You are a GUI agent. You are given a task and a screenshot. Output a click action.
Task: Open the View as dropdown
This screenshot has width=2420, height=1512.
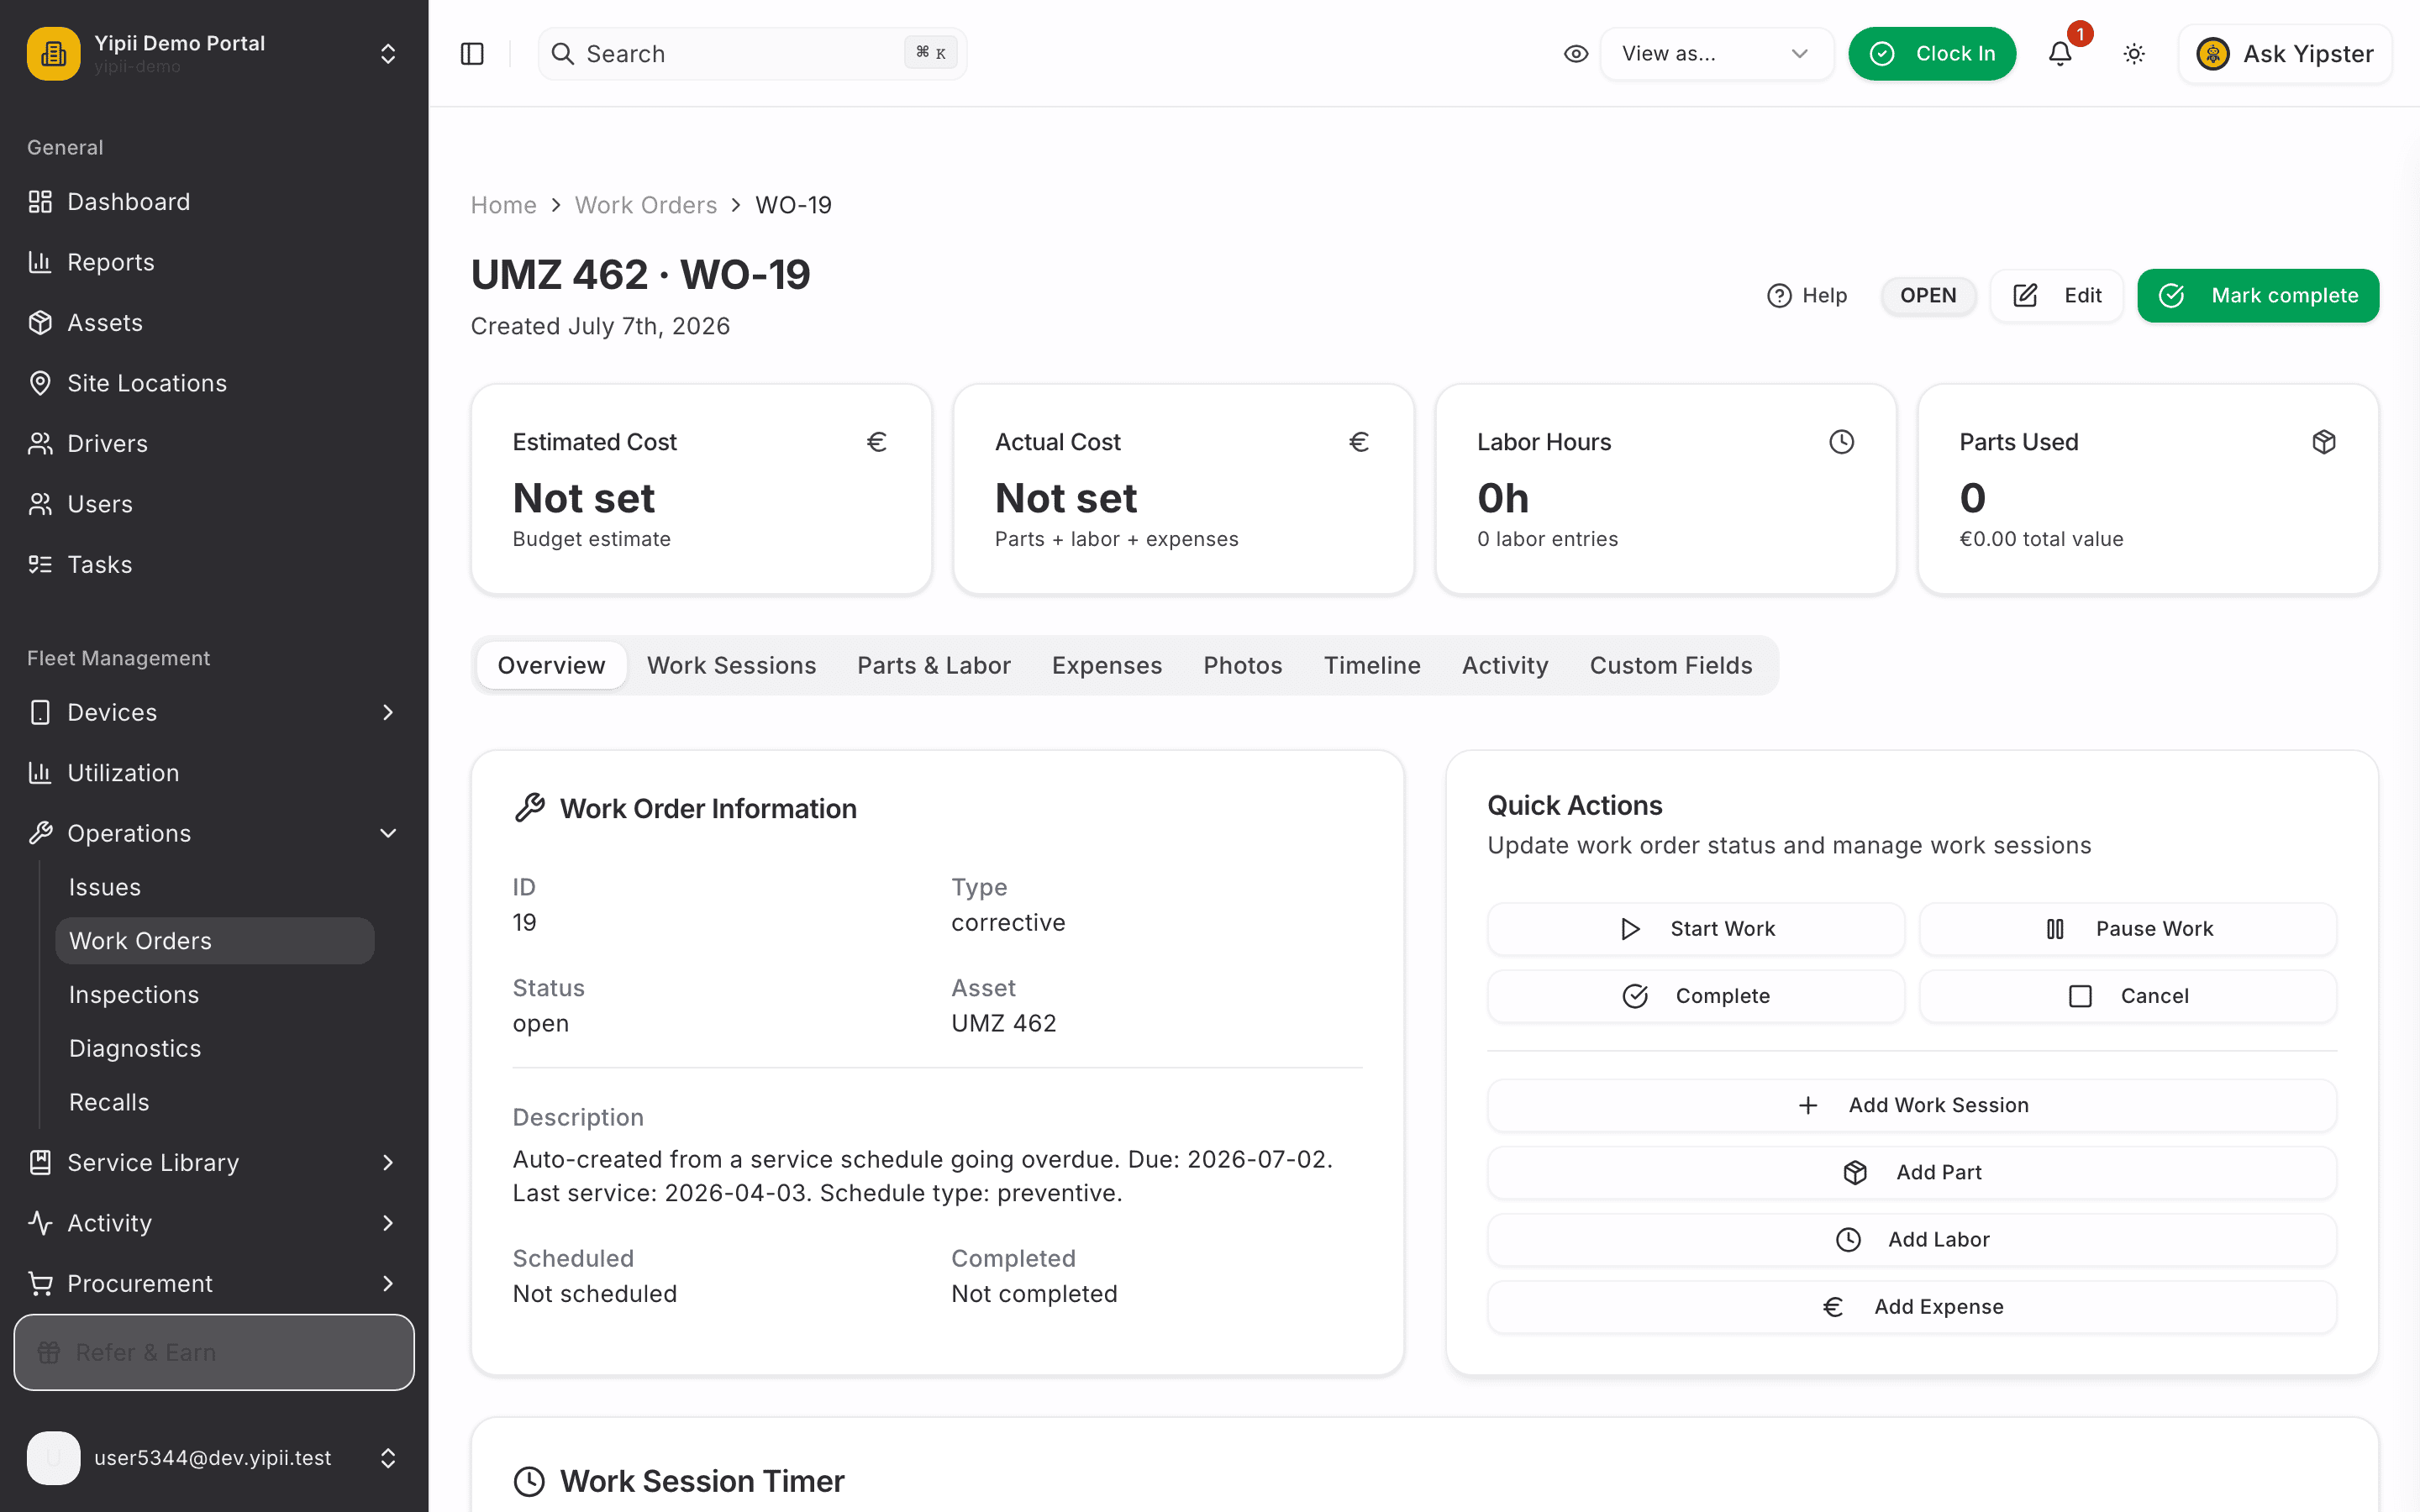(x=1716, y=54)
